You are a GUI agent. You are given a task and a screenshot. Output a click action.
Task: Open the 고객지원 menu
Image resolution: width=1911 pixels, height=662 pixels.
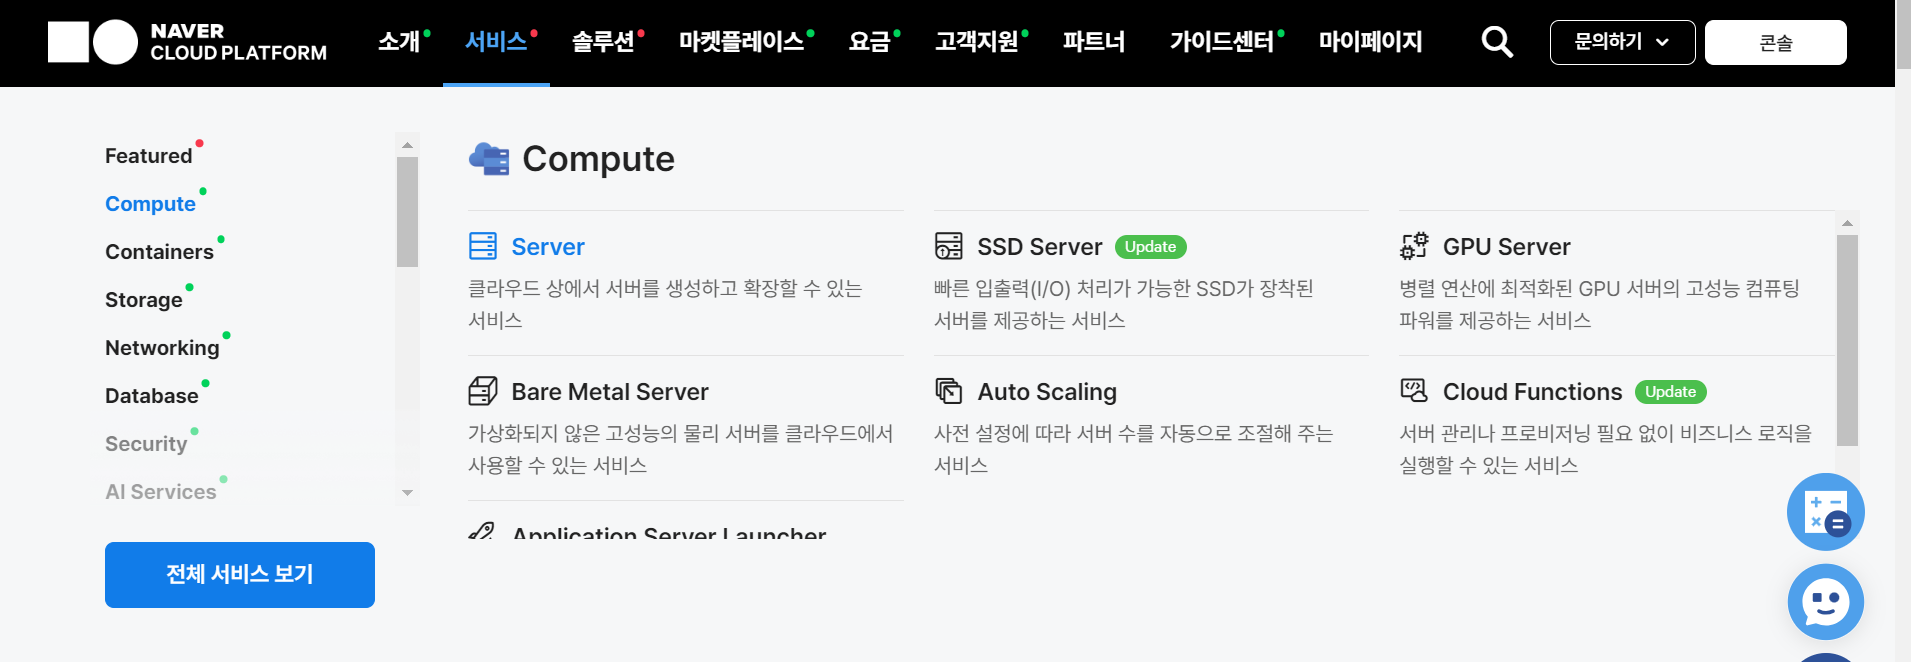tap(977, 42)
